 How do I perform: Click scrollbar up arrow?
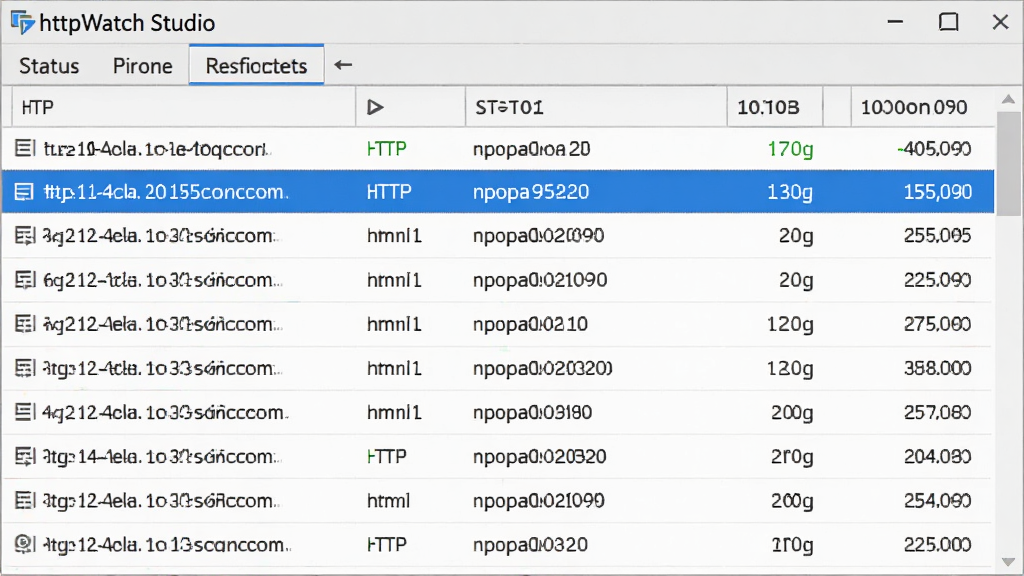coord(1008,99)
